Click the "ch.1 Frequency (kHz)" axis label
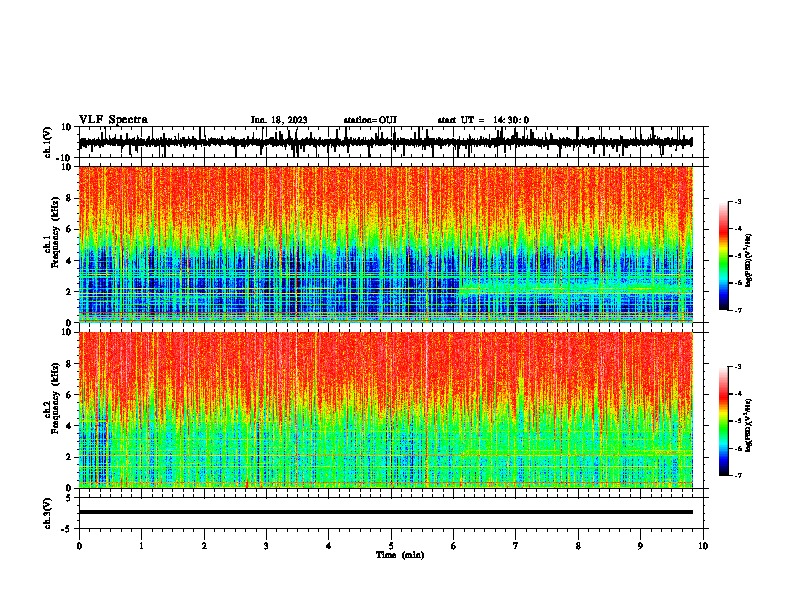This screenshot has width=792, height=612. point(52,233)
